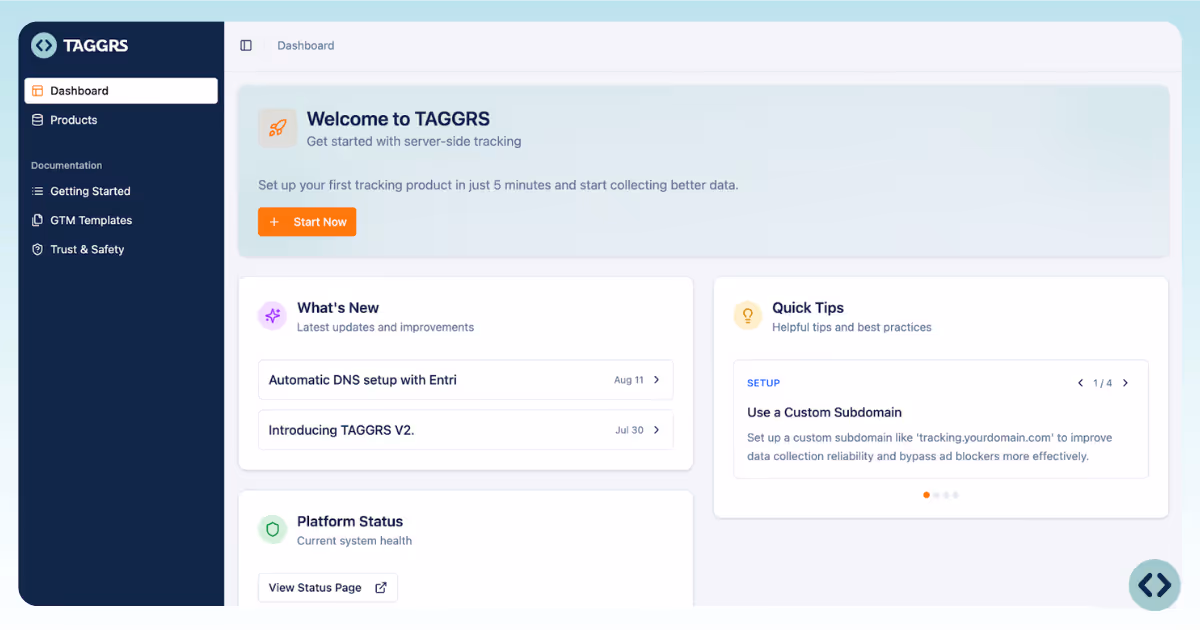Screen dimensions: 1200x630
Task: Expand chevron on the Aug 11 update row
Action: pos(657,380)
